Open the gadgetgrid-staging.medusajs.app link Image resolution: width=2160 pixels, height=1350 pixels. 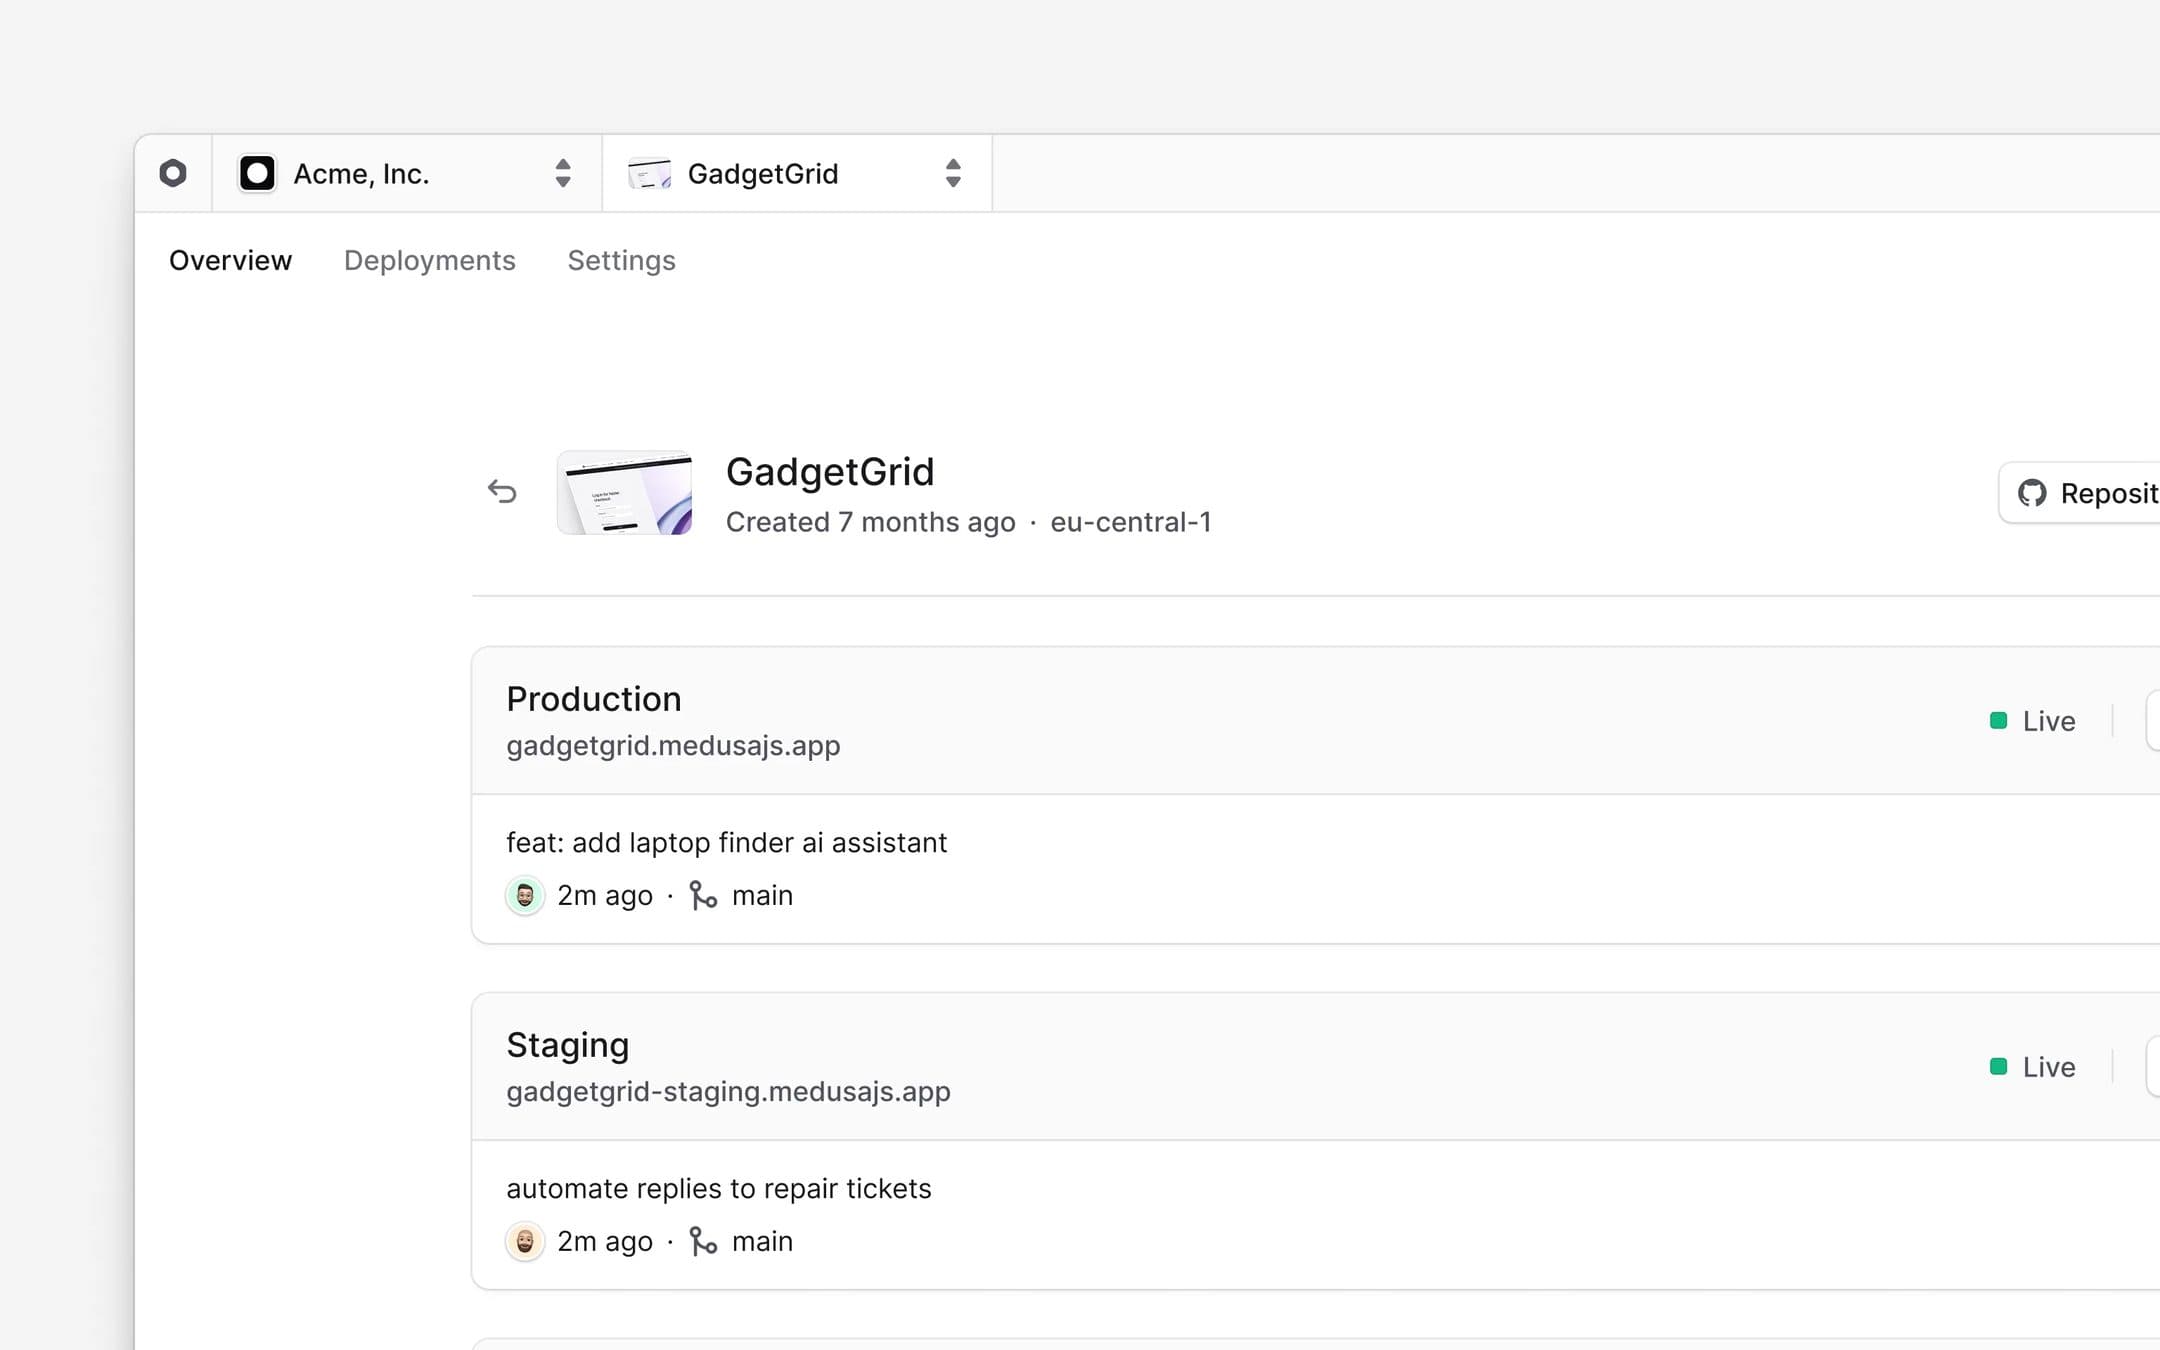click(728, 1092)
